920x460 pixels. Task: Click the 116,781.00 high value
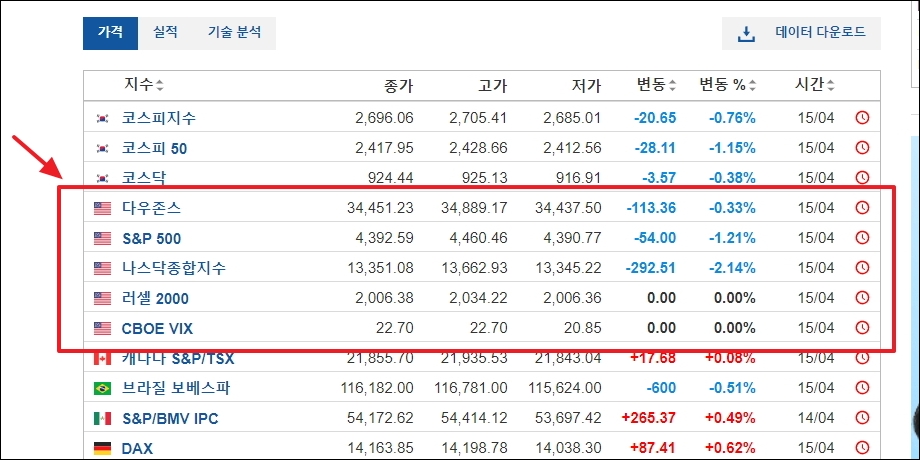[471, 388]
